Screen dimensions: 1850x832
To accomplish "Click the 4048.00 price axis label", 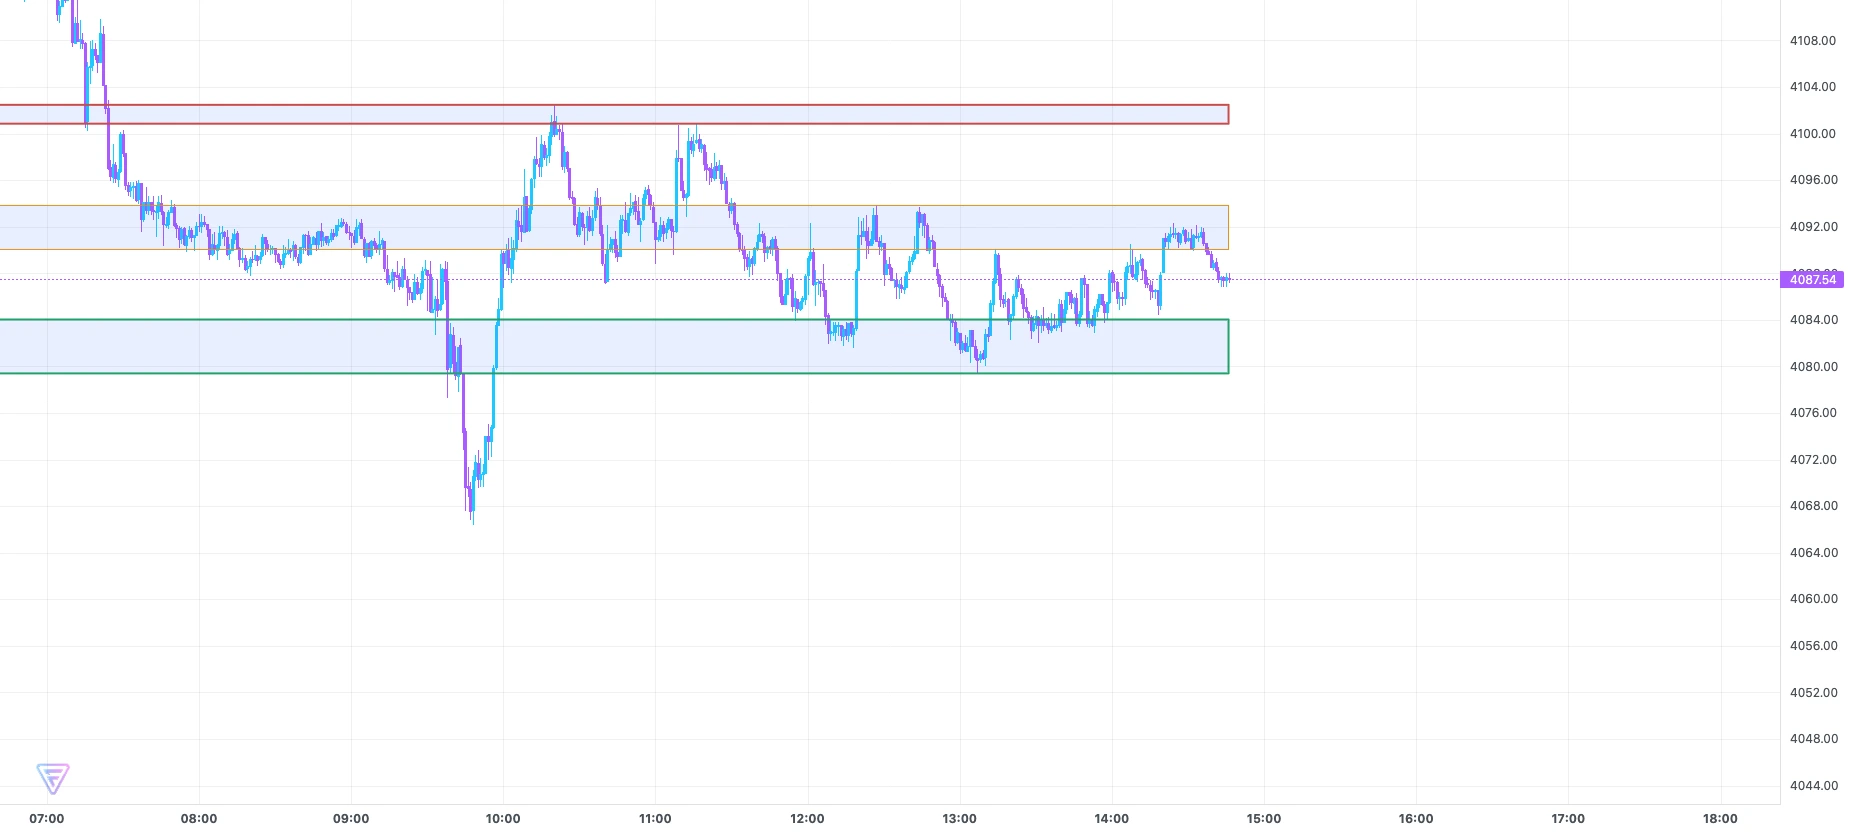I will click(x=1813, y=739).
